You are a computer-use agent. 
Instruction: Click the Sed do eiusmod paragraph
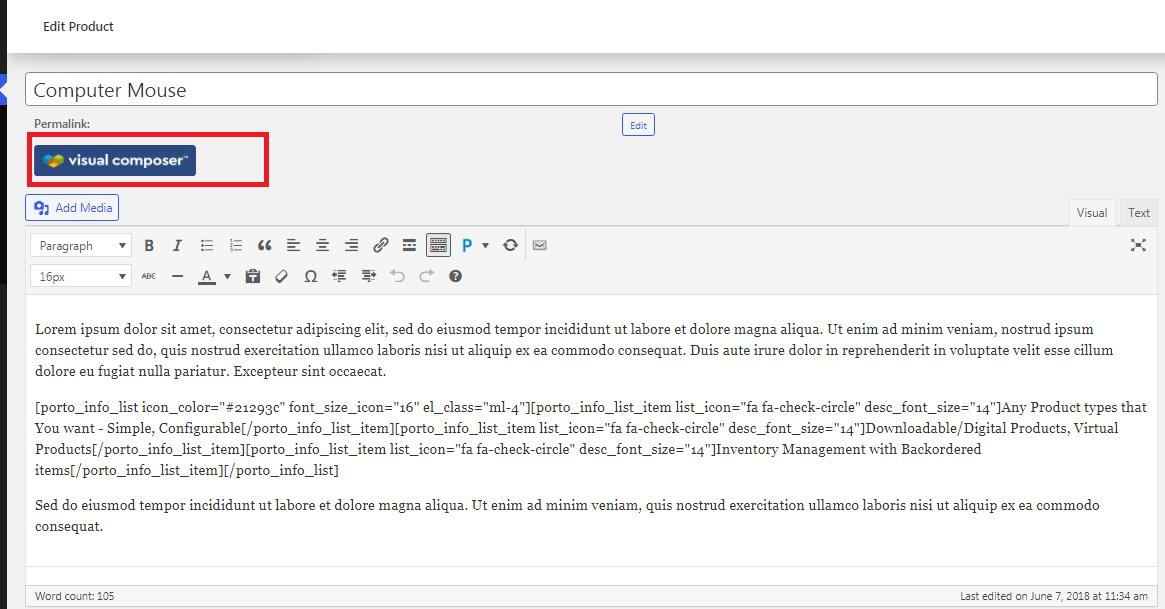[x=567, y=515]
